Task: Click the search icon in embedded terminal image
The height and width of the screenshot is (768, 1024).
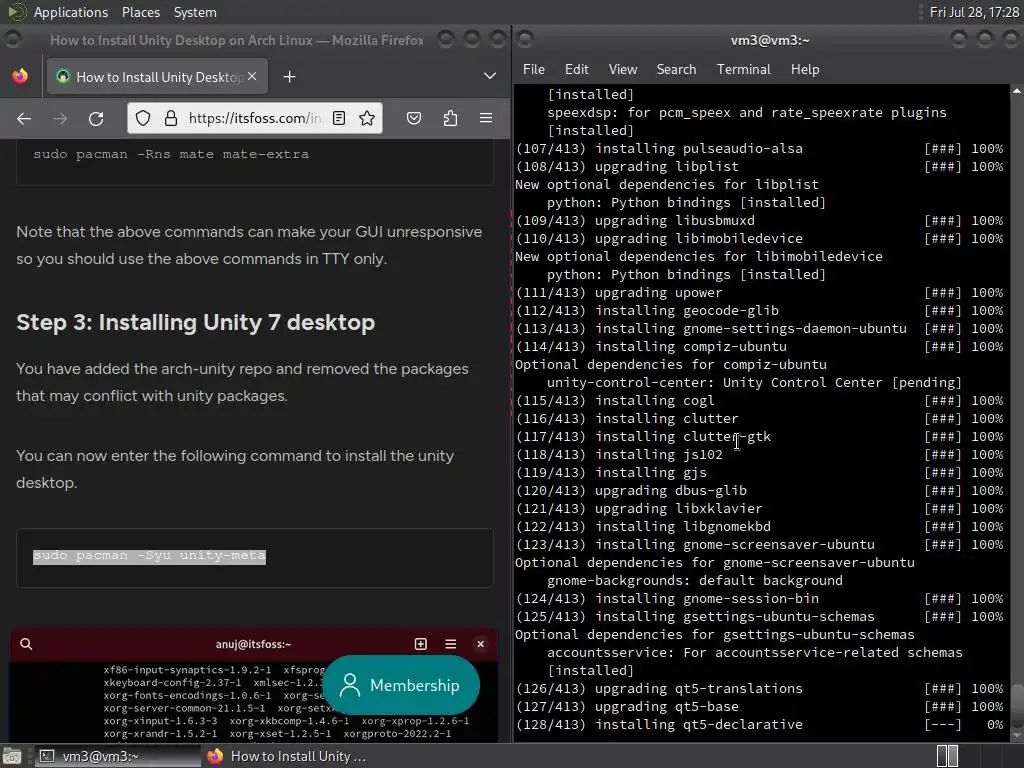Action: tap(26, 644)
